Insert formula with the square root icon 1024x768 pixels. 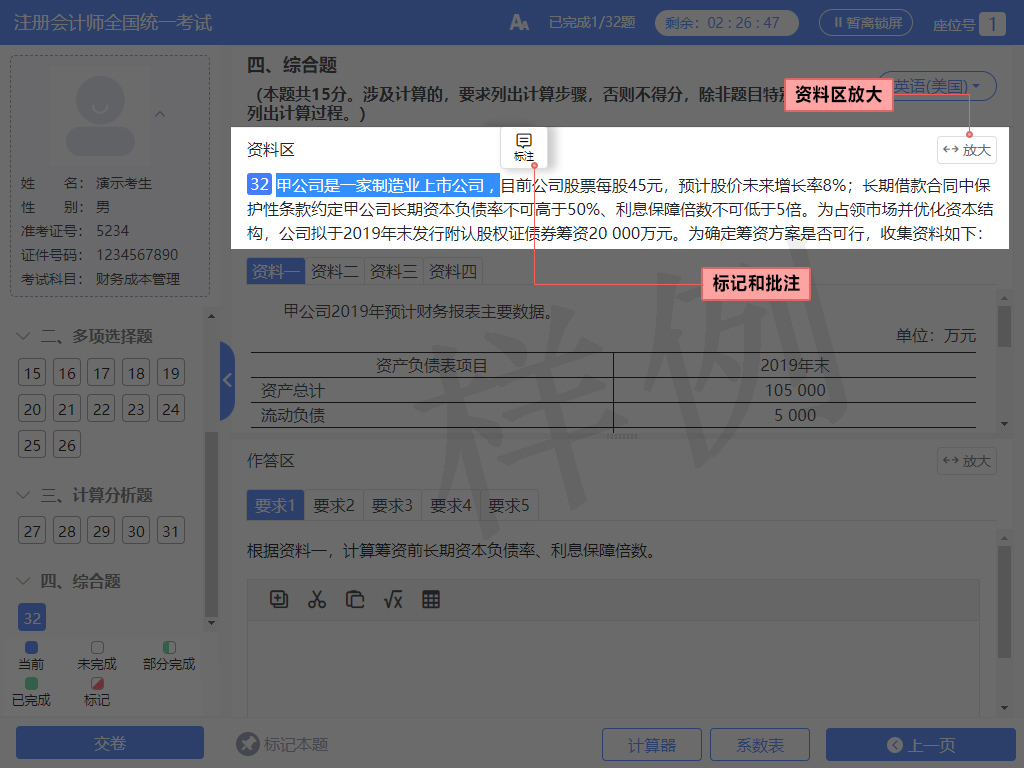393,600
